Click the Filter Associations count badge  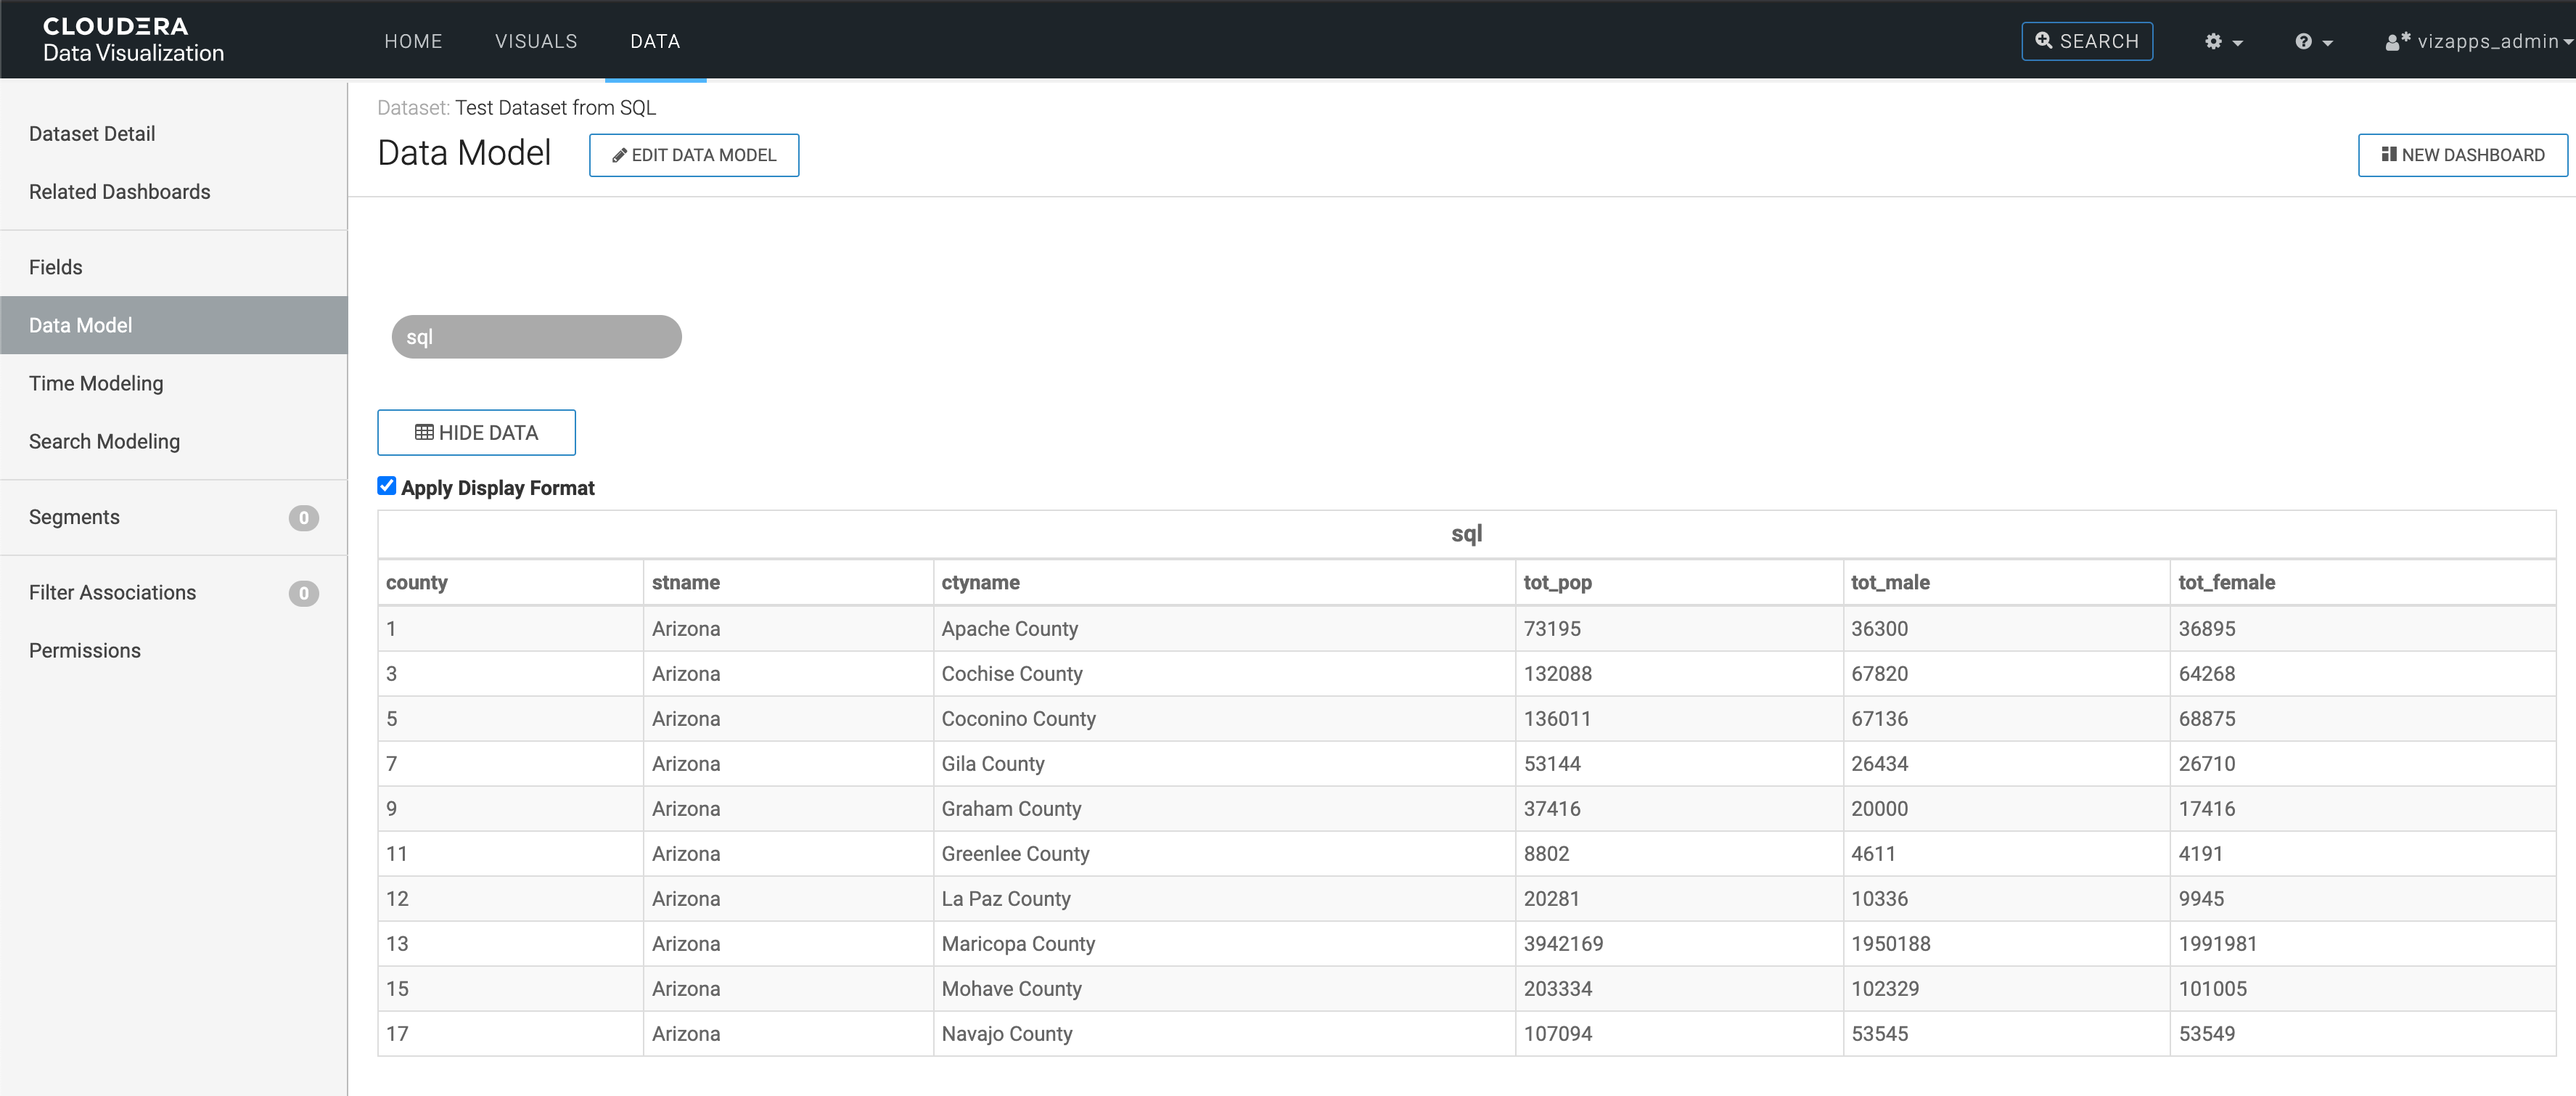coord(303,593)
